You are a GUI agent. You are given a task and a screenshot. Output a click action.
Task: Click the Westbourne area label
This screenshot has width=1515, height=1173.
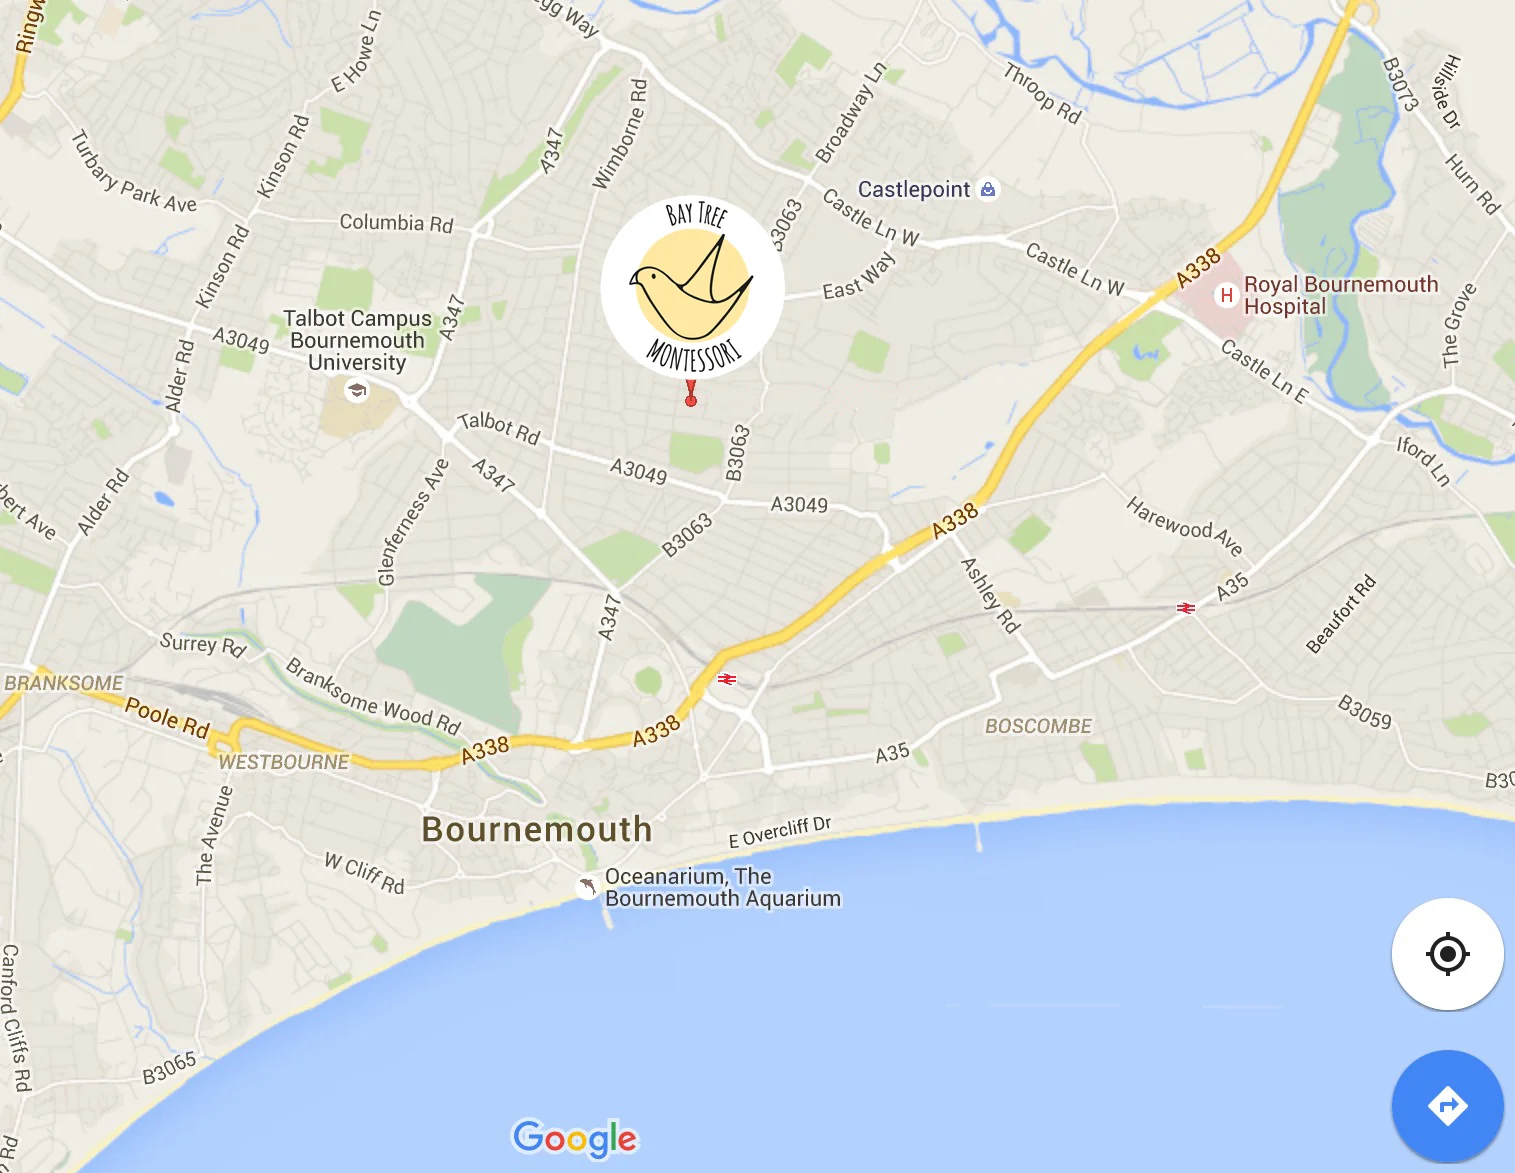284,762
